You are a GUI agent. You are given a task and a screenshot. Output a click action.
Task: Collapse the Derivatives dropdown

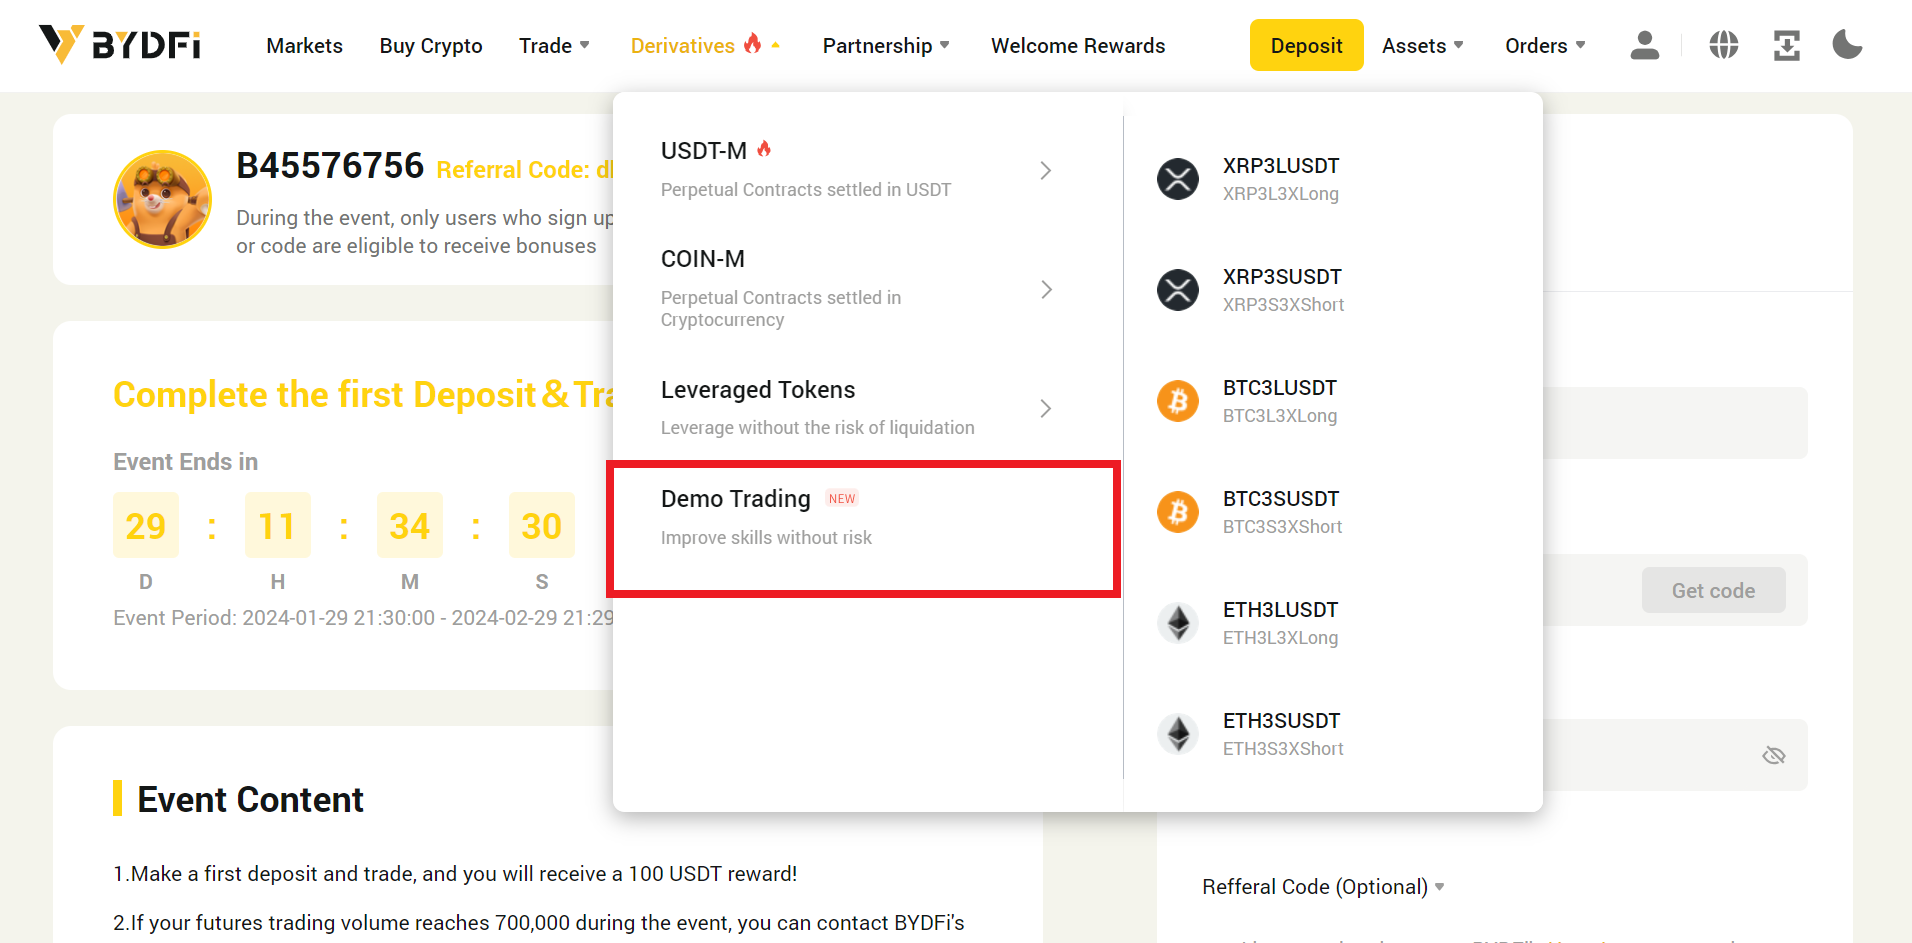click(x=705, y=46)
